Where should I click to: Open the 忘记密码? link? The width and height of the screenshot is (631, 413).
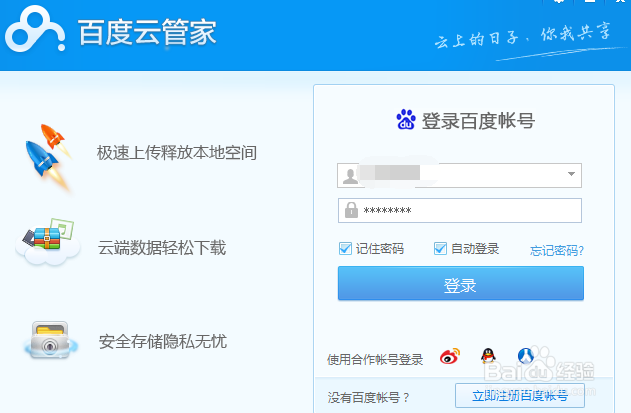click(x=557, y=250)
